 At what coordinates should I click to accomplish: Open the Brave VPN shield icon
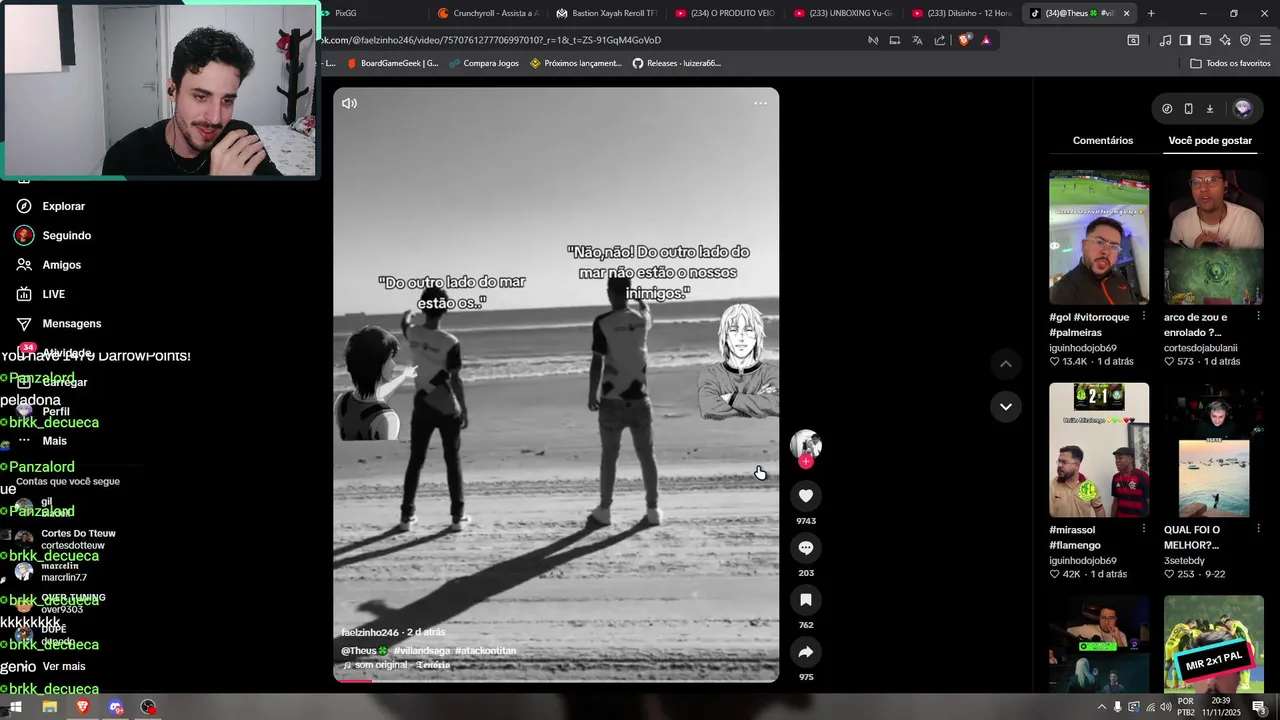pos(1245,40)
